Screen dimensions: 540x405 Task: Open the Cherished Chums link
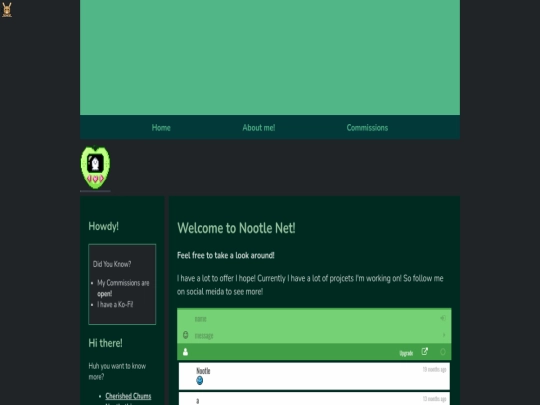click(128, 396)
